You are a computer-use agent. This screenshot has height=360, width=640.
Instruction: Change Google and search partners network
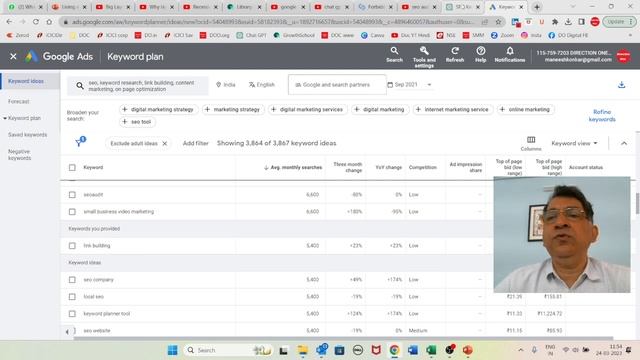(337, 85)
